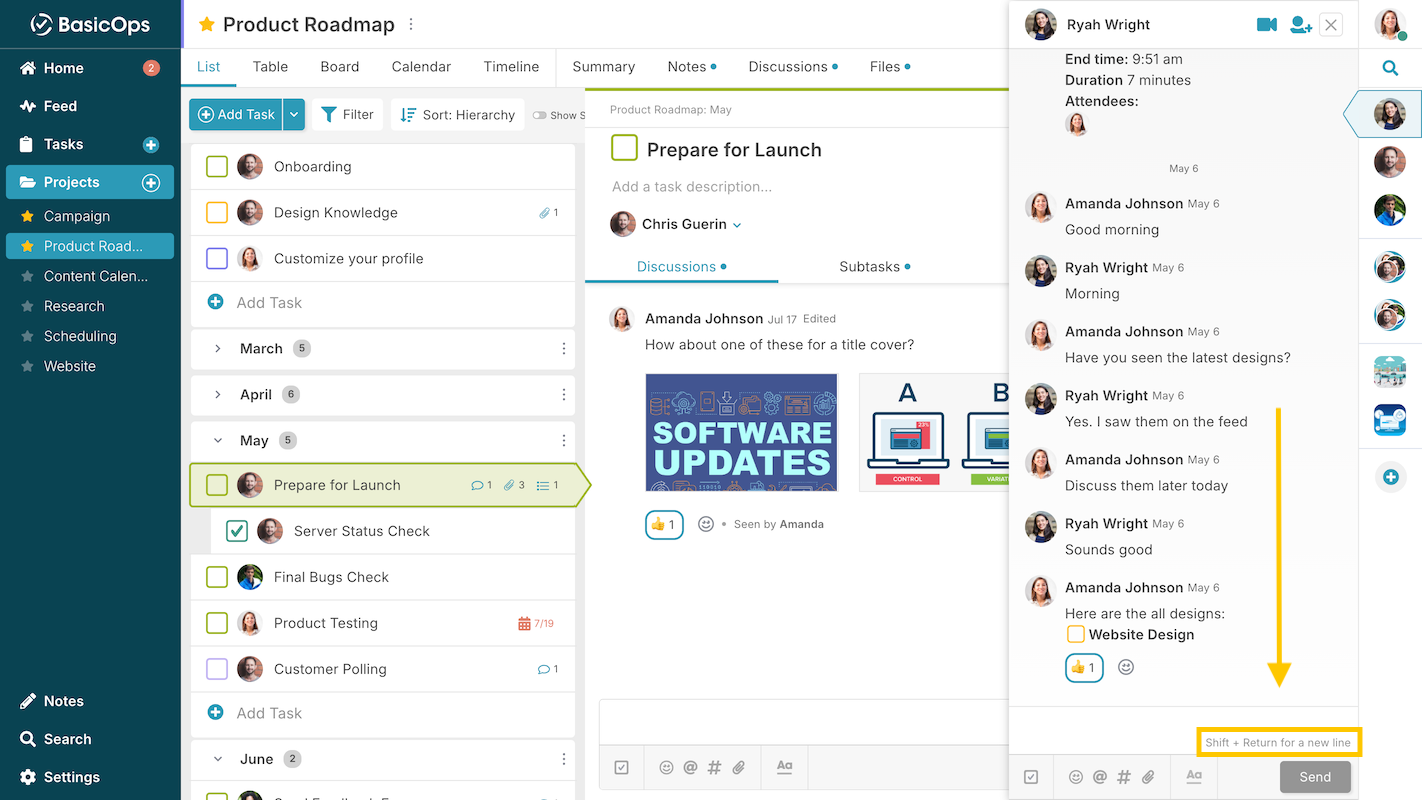Switch to the Subtasks tab in task detail
Viewport: 1422px width, 800px height.
[874, 267]
